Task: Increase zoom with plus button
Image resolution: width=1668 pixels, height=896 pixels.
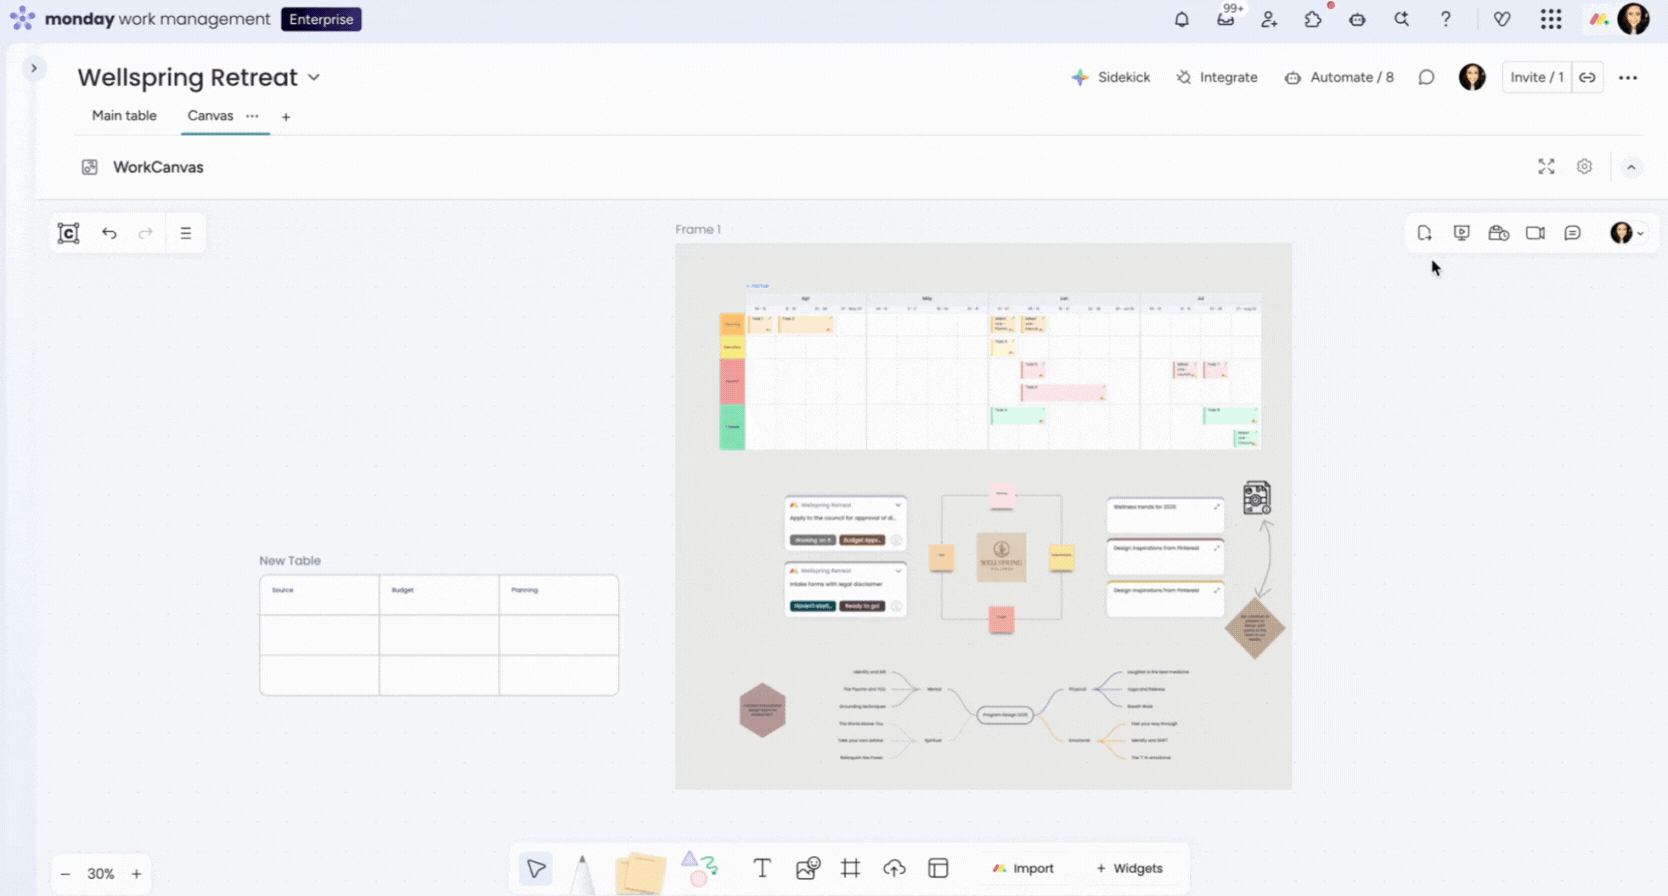Action: (x=136, y=874)
